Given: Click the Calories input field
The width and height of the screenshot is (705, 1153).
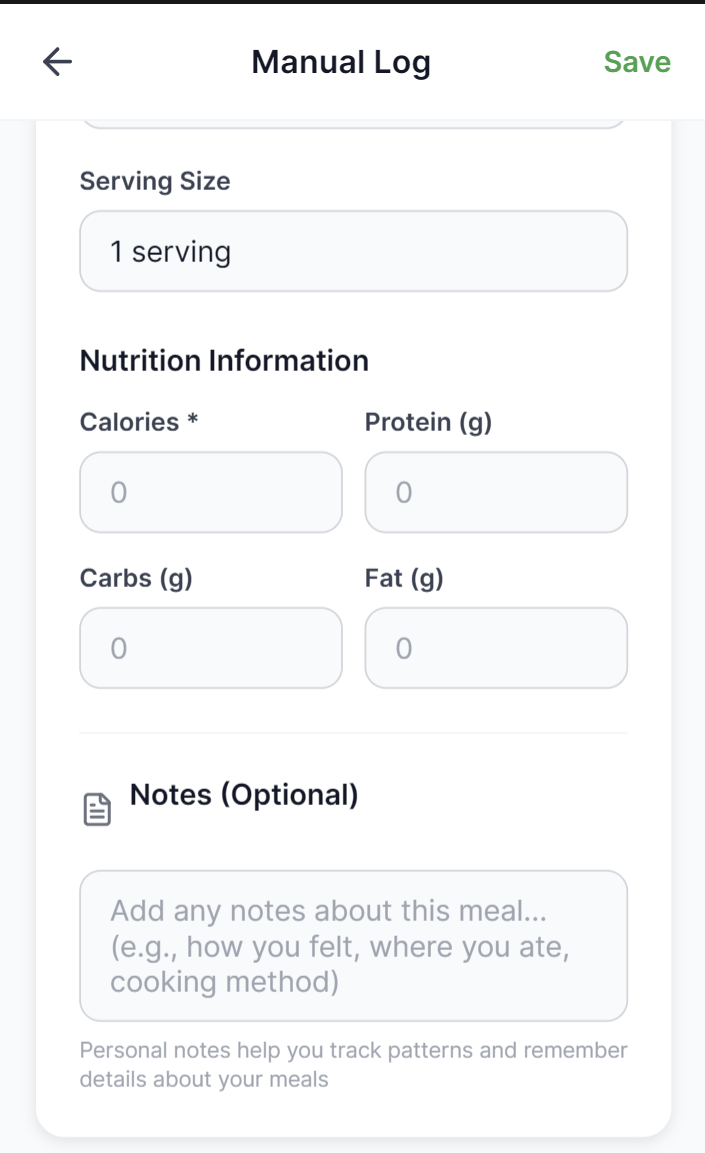Looking at the screenshot, I should pyautogui.click(x=211, y=492).
